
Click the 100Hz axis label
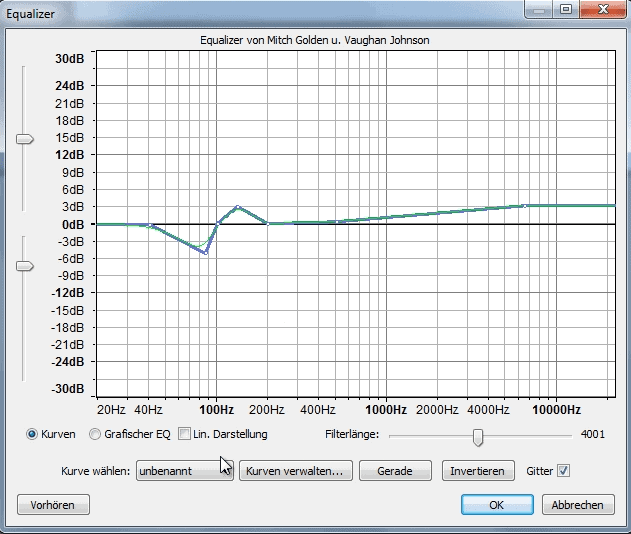217,410
